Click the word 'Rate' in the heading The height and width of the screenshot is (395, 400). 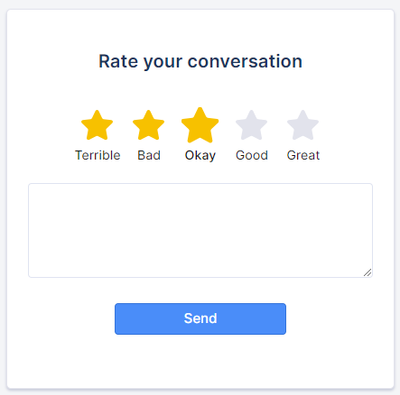tap(118, 62)
